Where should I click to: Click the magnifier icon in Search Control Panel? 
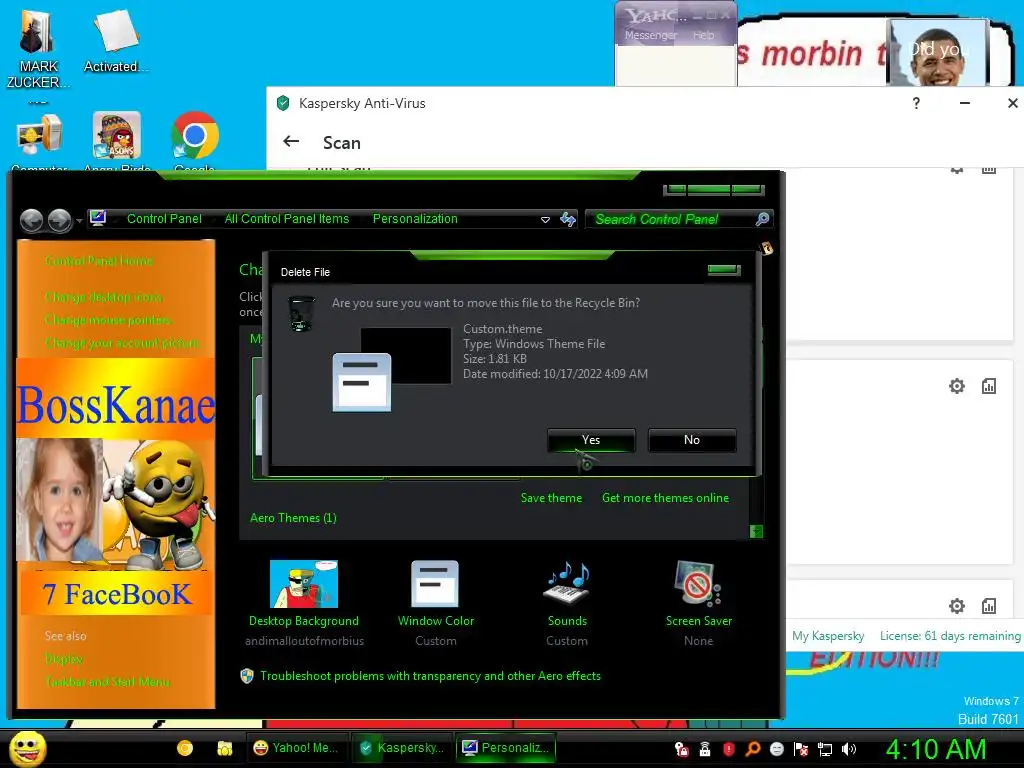pyautogui.click(x=762, y=219)
